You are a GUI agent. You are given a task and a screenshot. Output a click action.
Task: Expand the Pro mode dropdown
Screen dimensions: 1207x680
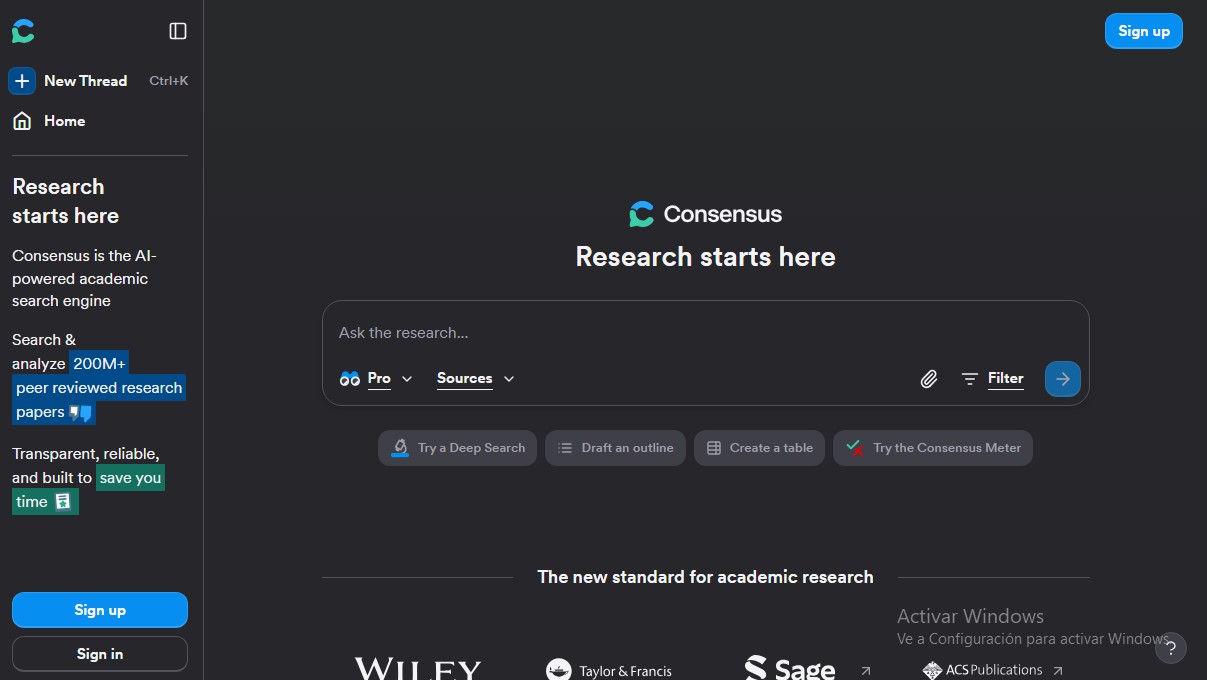point(407,379)
